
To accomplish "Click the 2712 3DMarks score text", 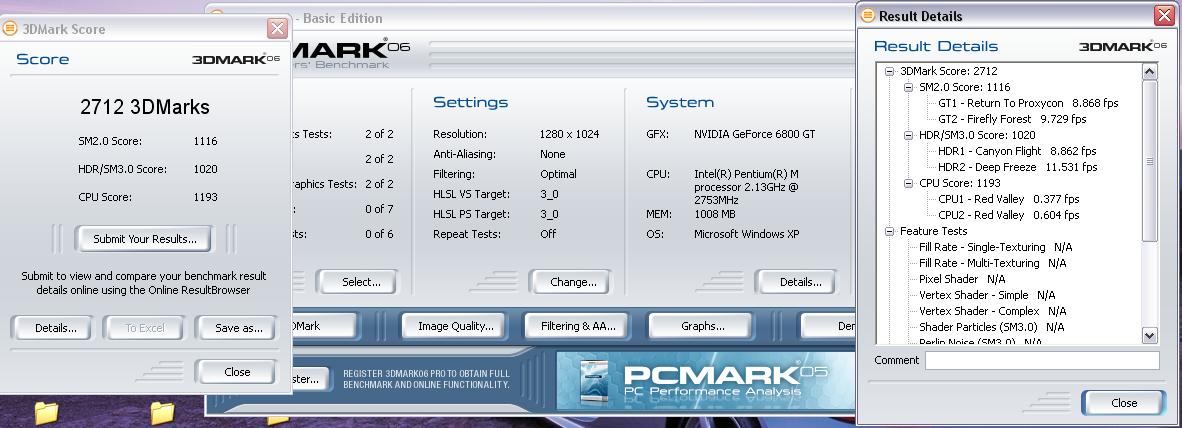I will point(145,107).
